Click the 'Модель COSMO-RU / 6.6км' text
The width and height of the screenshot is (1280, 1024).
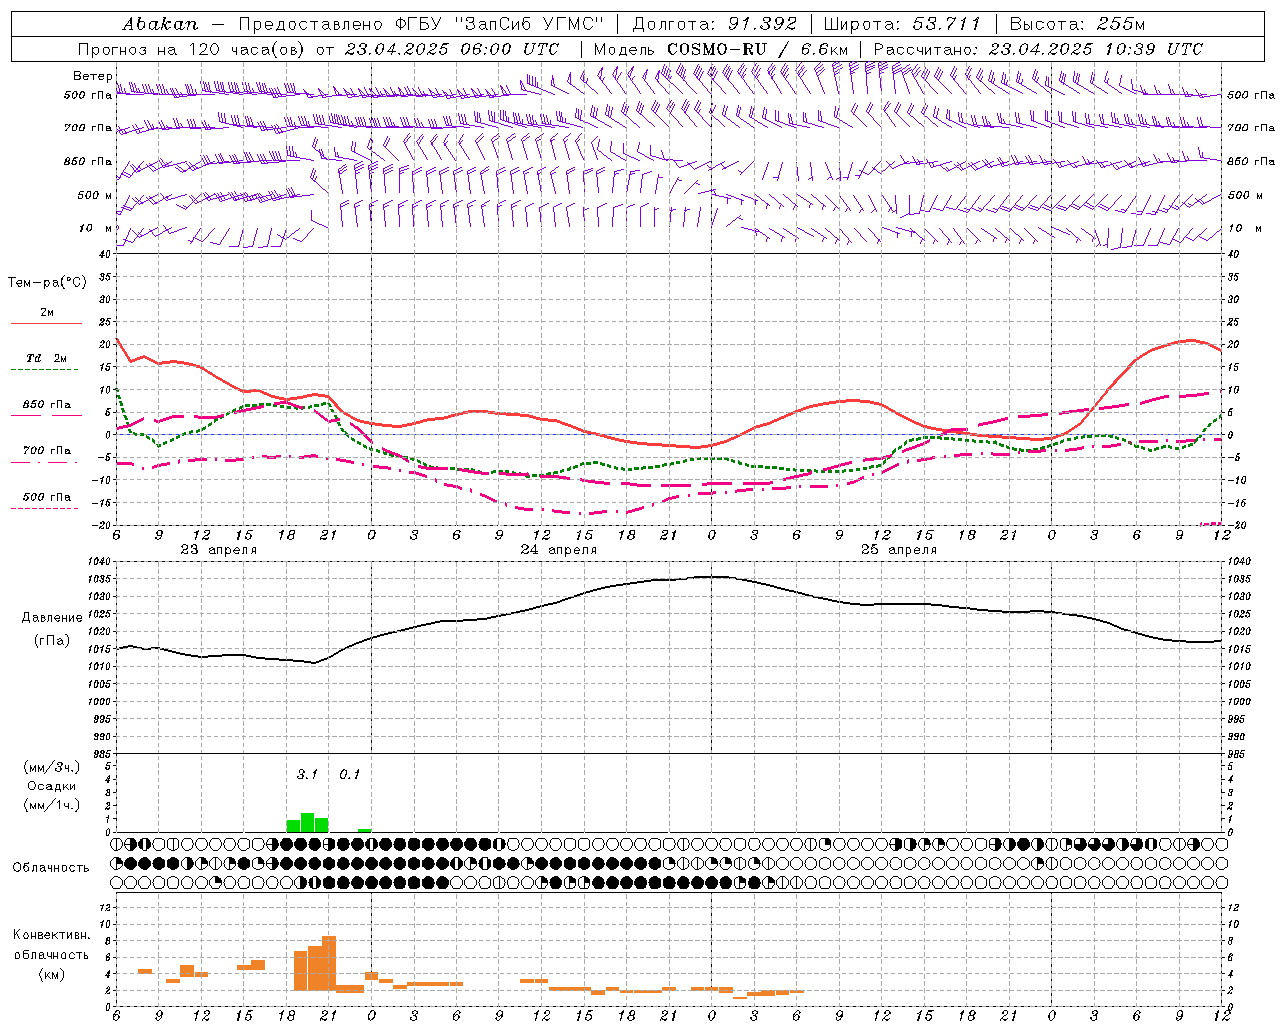click(720, 49)
